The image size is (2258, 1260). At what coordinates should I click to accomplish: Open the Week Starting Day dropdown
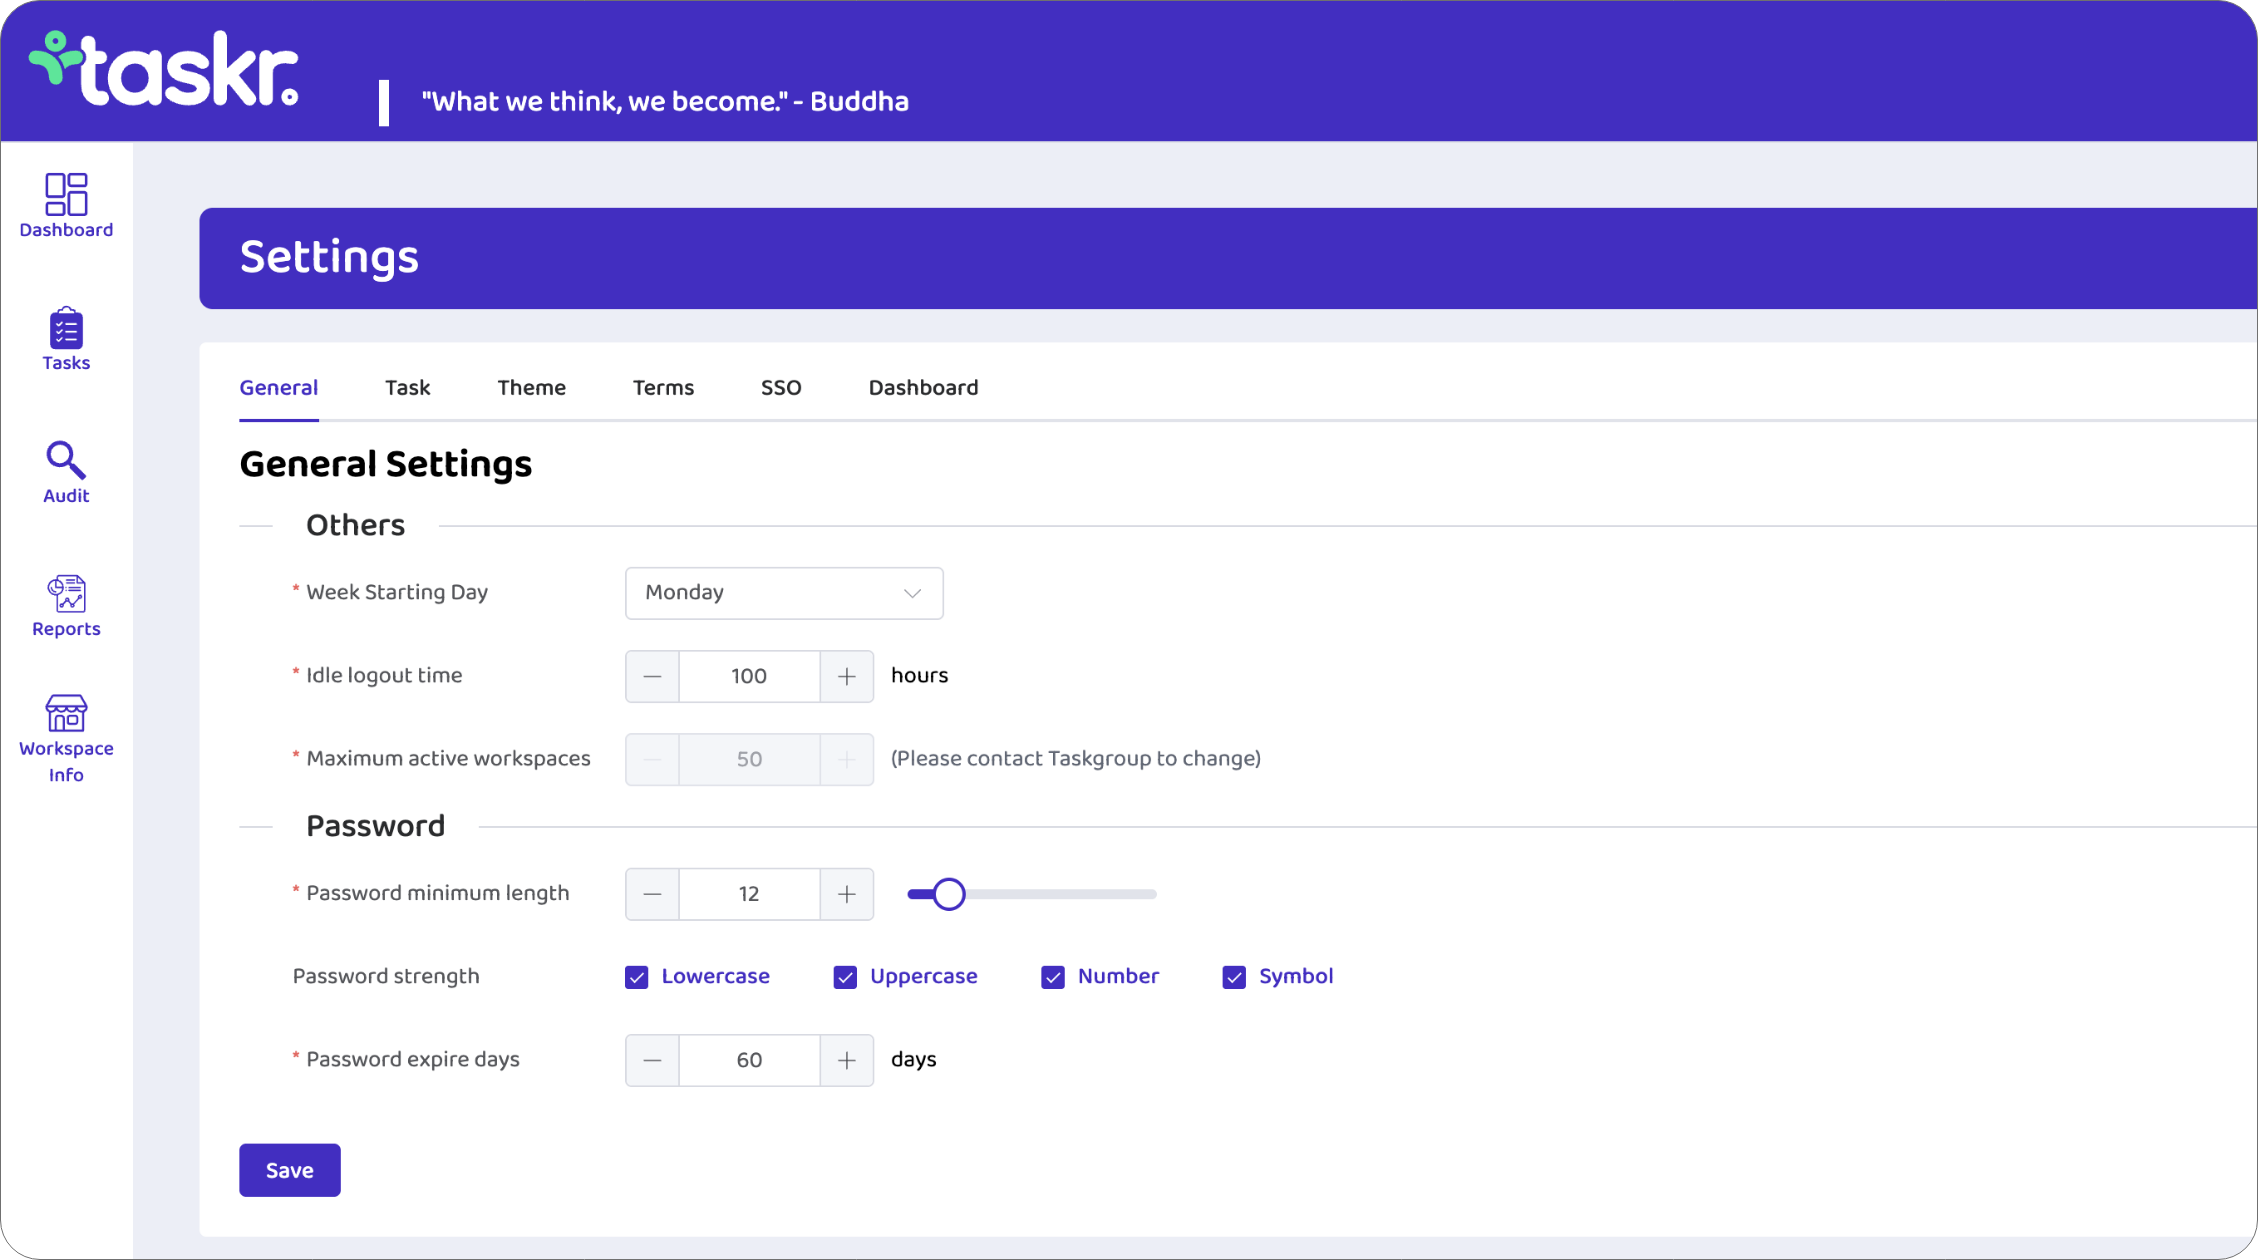coord(784,593)
